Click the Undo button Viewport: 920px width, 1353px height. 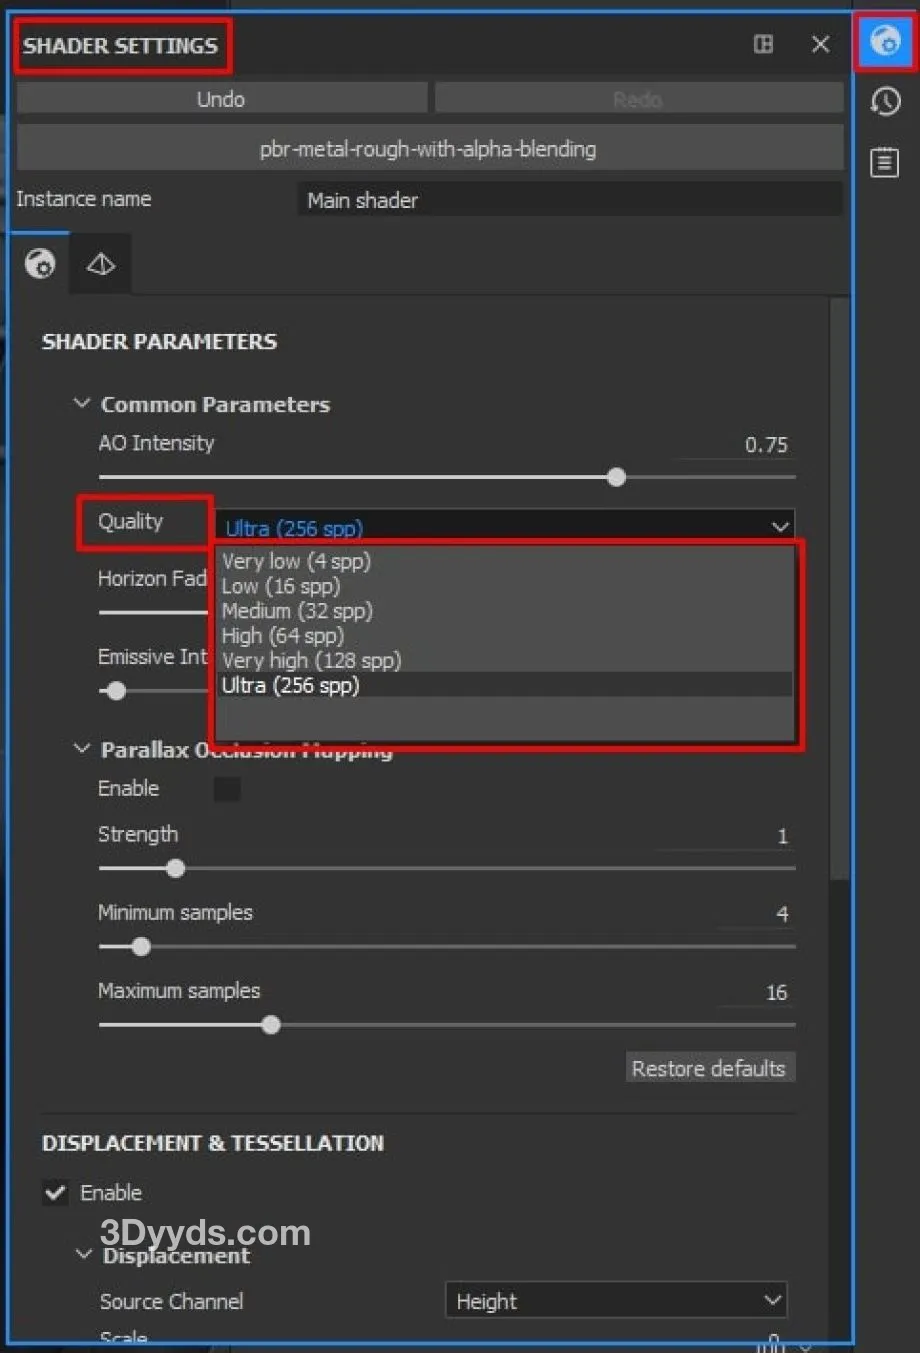pyautogui.click(x=221, y=99)
